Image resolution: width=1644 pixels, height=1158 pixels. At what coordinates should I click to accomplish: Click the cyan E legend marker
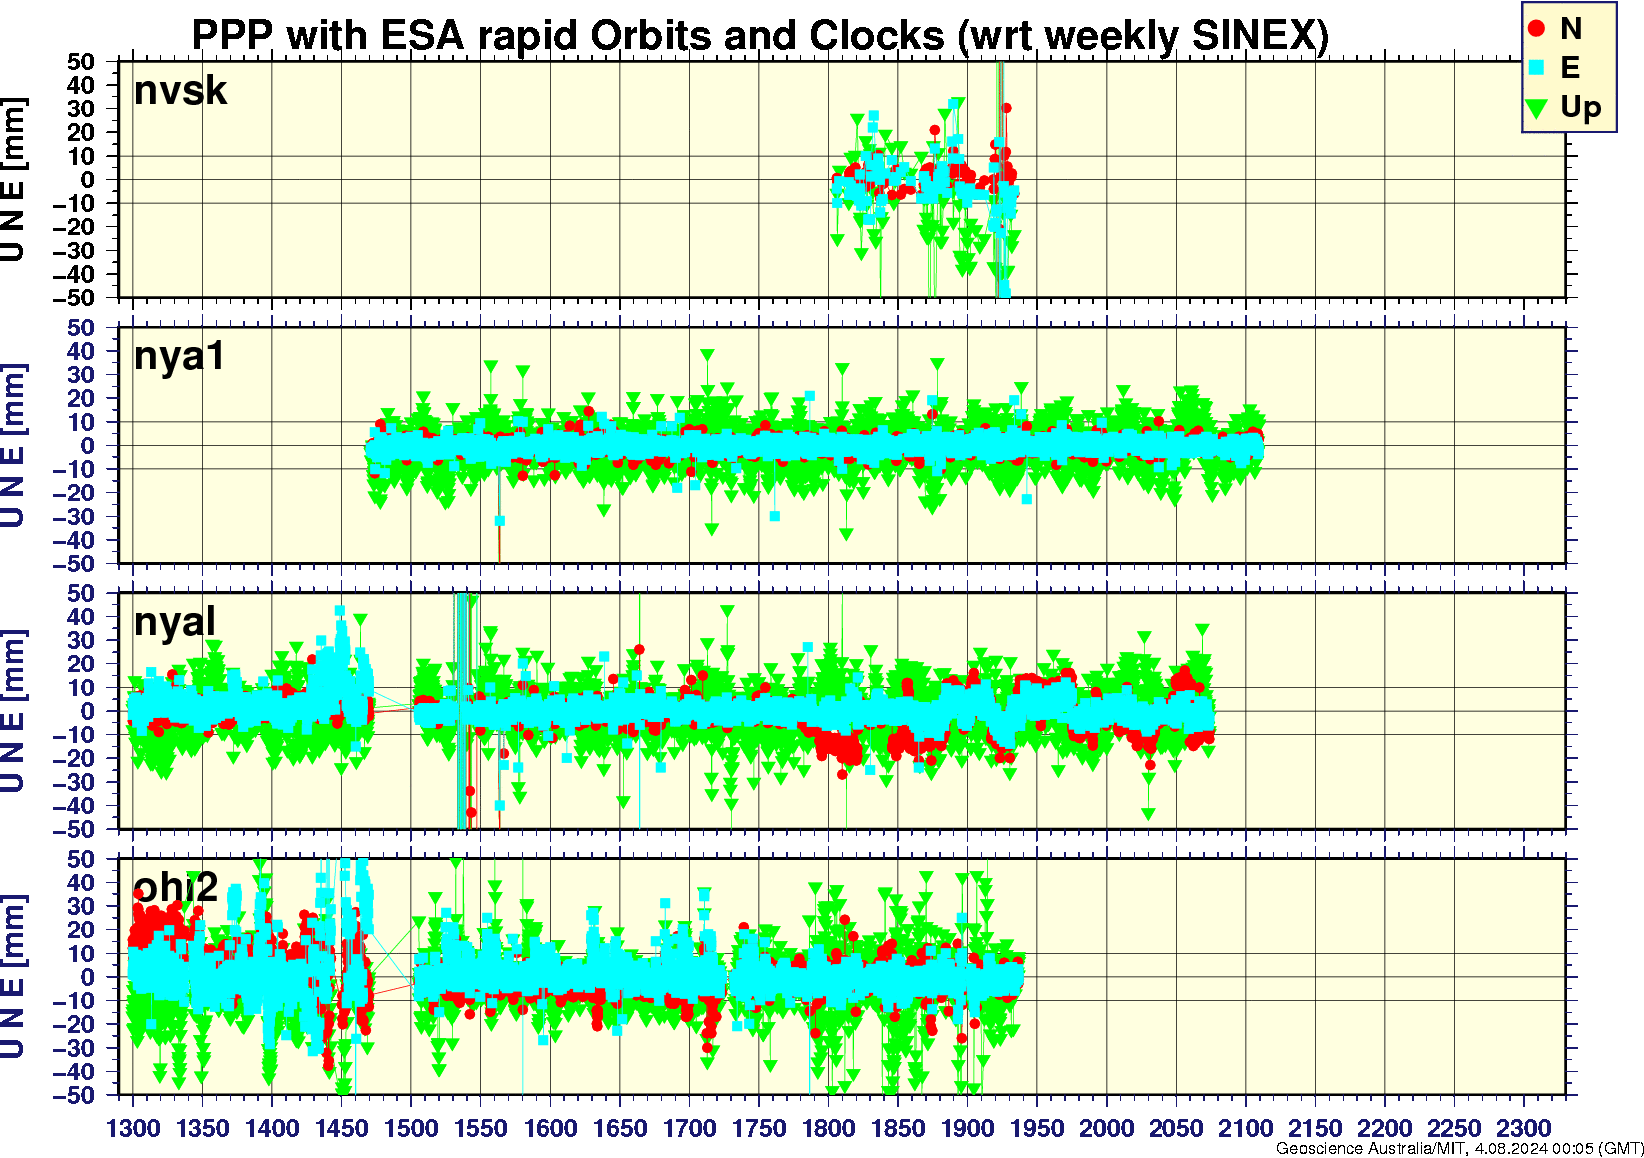(x=1538, y=67)
